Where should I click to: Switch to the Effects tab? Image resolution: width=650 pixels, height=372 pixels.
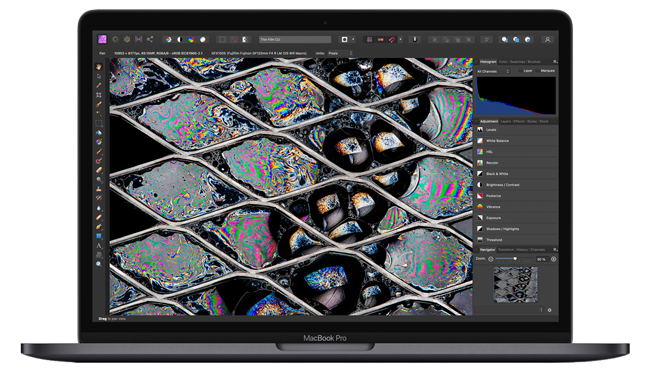(x=519, y=122)
